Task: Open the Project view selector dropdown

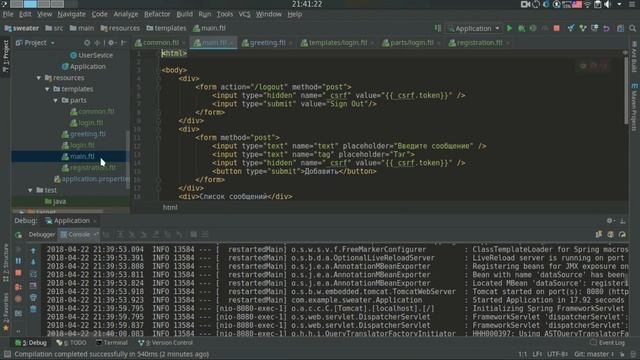Action: pyautogui.click(x=35, y=42)
